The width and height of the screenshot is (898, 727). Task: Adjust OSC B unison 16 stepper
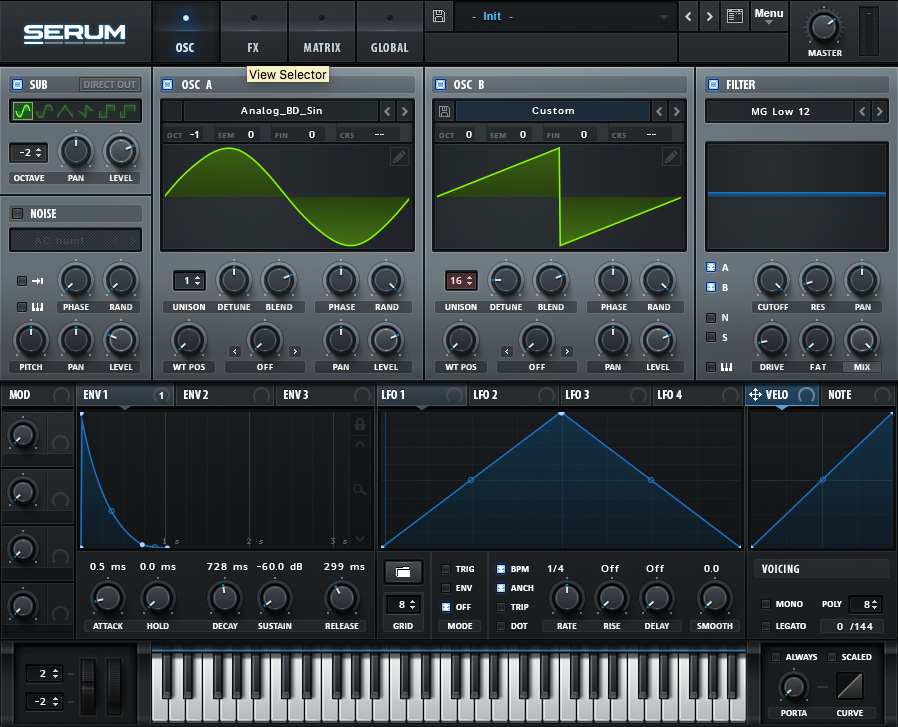click(461, 281)
